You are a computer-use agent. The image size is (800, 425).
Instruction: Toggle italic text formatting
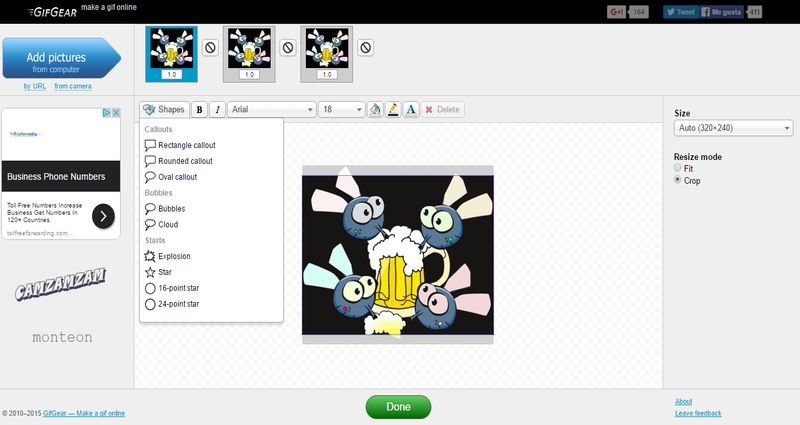[217, 110]
